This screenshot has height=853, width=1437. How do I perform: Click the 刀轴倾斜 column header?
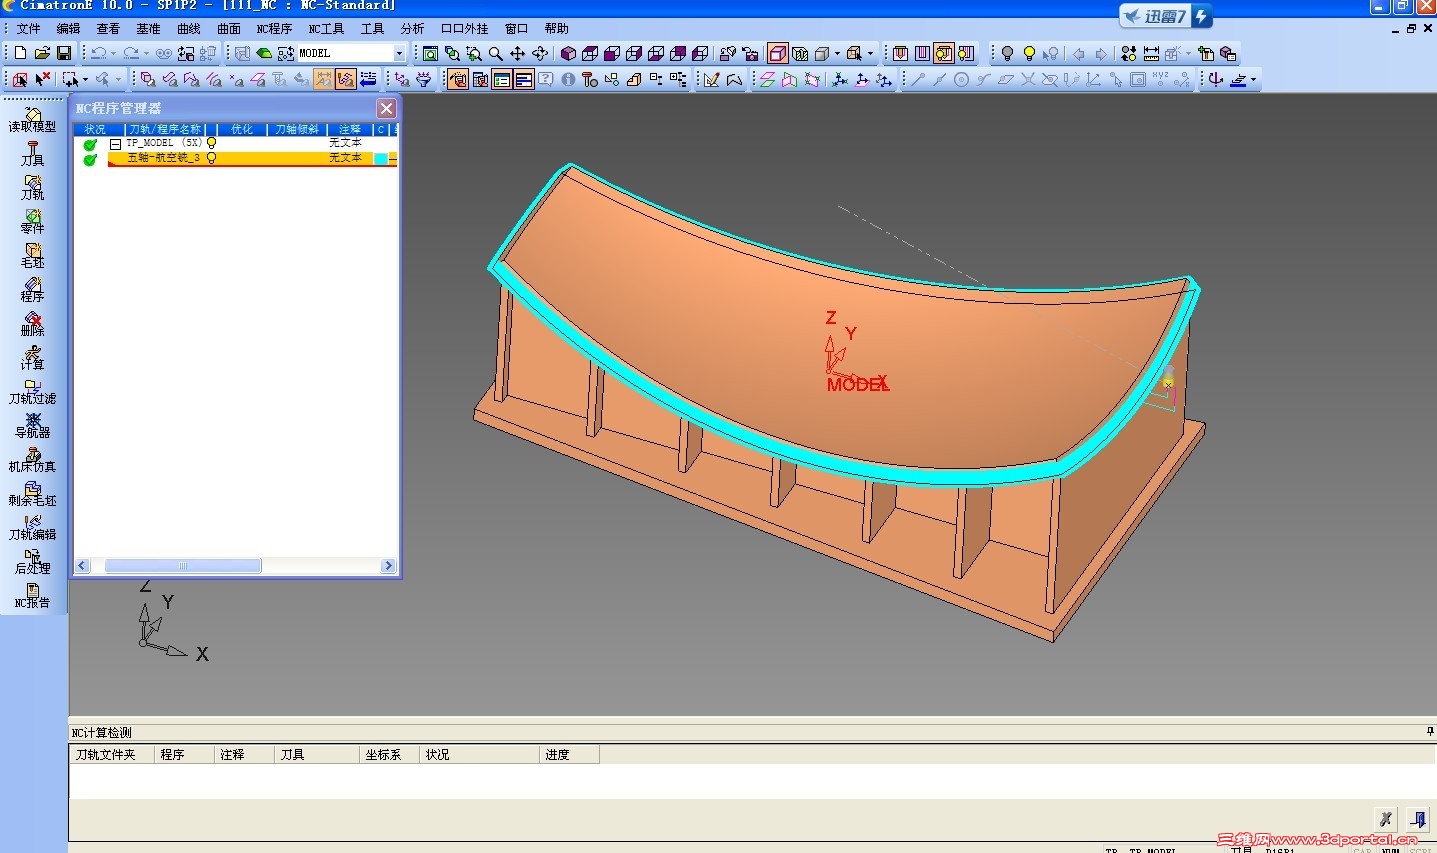(x=297, y=129)
